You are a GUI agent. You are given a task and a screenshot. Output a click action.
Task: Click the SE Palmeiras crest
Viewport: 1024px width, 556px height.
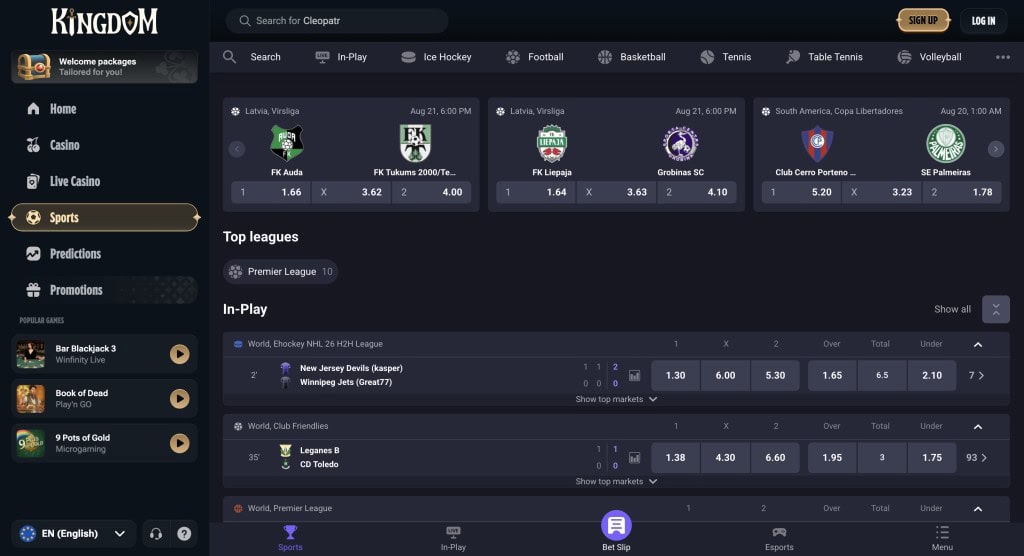946,143
